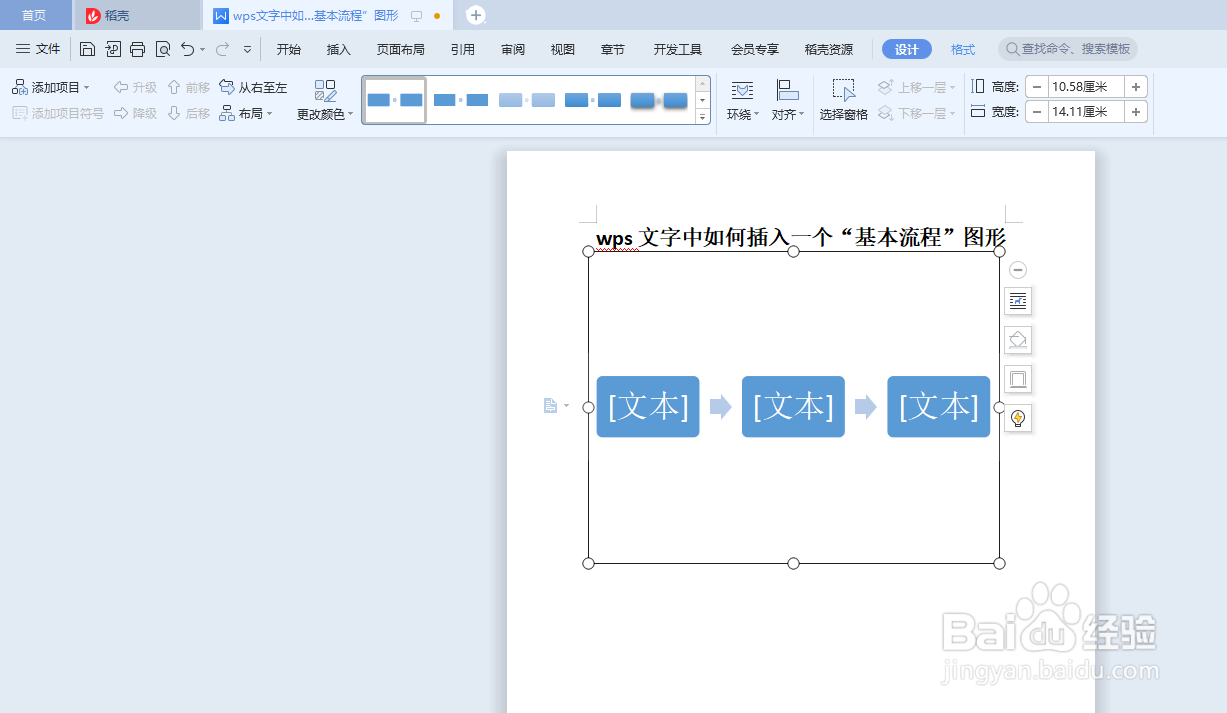Click style gallery up arrow
Image resolution: width=1227 pixels, height=713 pixels.
coord(702,84)
